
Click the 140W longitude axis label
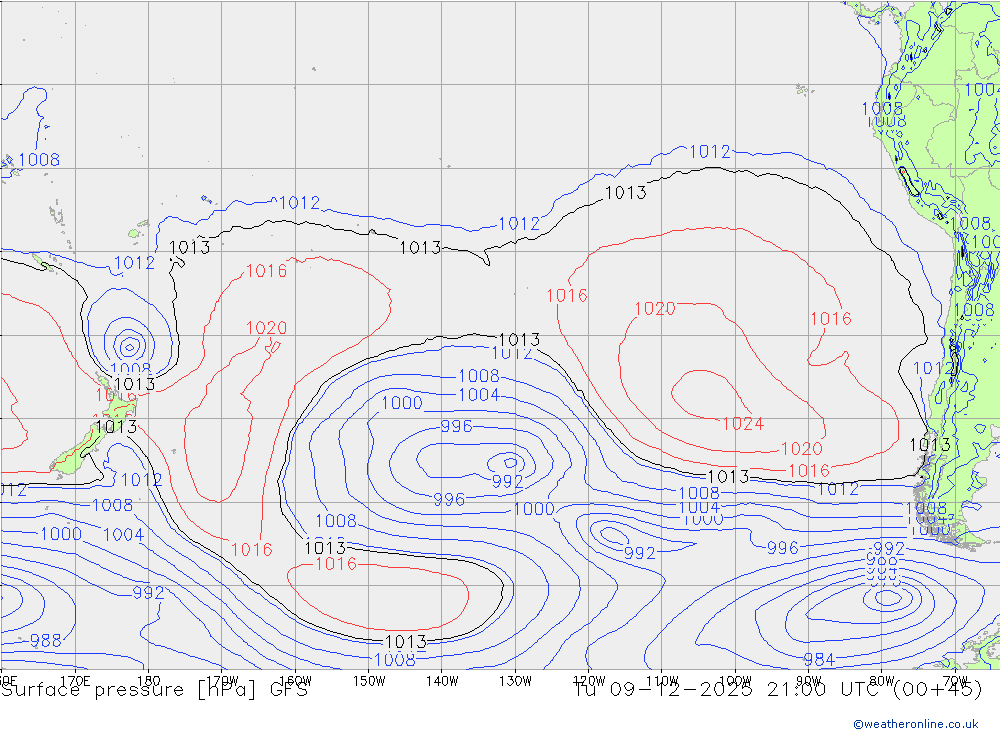pyautogui.click(x=441, y=681)
